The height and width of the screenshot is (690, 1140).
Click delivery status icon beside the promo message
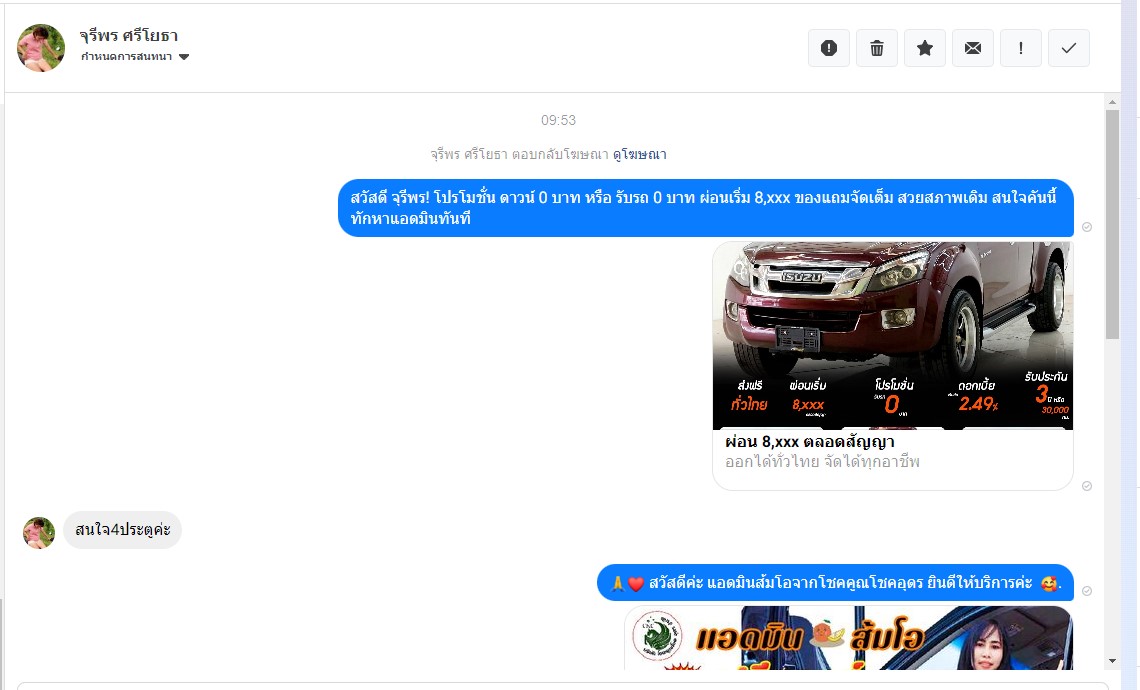1087,227
